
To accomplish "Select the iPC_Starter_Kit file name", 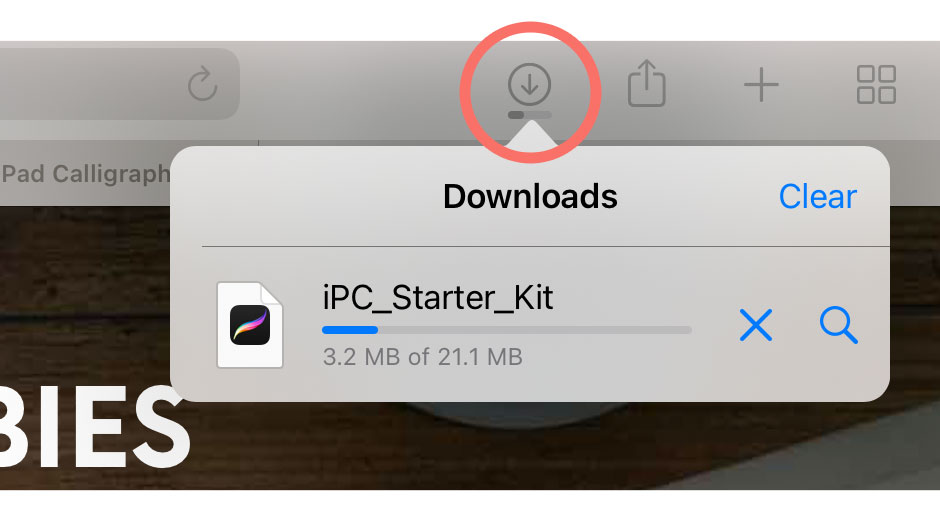I will pyautogui.click(x=438, y=297).
